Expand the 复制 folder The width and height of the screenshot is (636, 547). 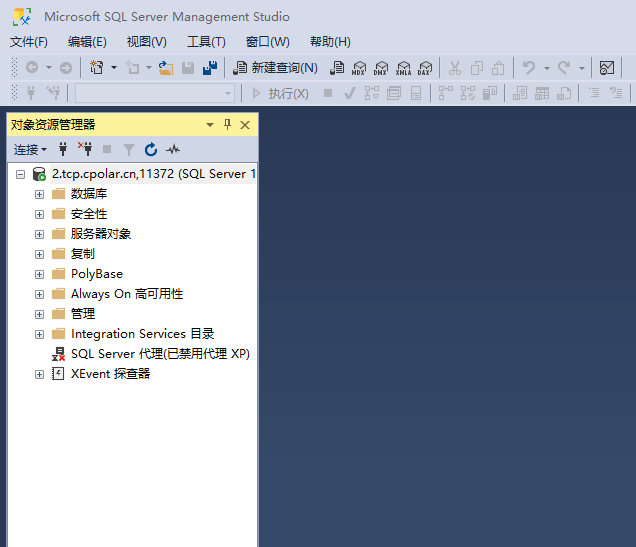[39, 254]
